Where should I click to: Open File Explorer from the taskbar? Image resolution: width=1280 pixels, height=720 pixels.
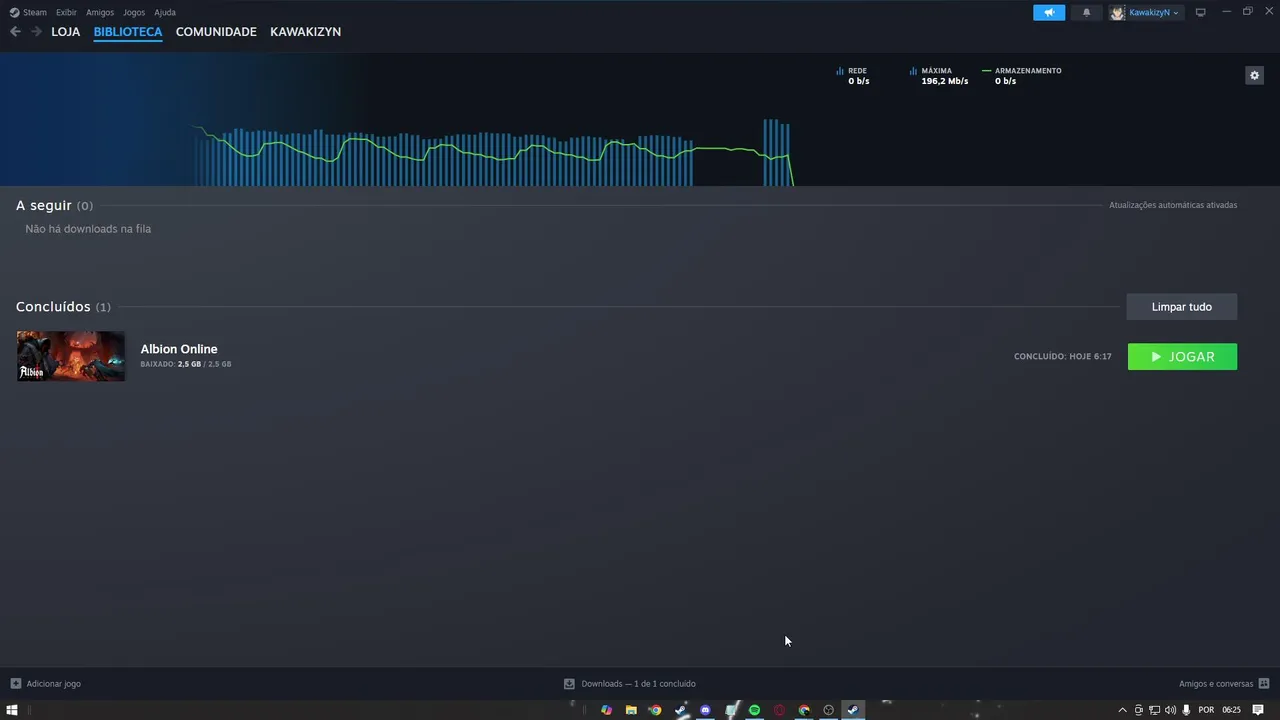[631, 710]
